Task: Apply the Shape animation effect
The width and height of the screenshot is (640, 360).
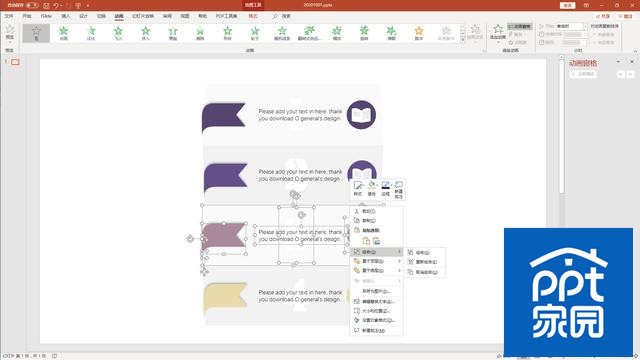Action: pyautogui.click(x=228, y=33)
